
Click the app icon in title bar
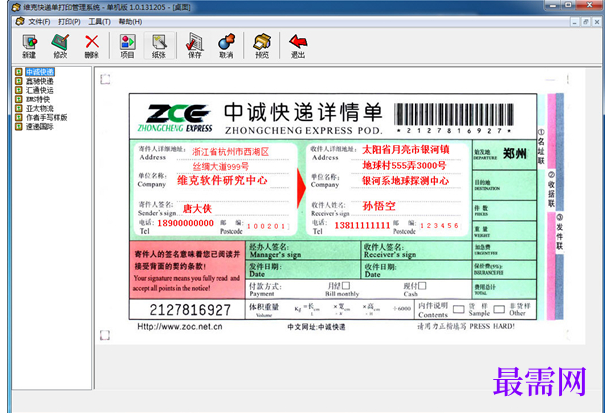click(x=16, y=7)
